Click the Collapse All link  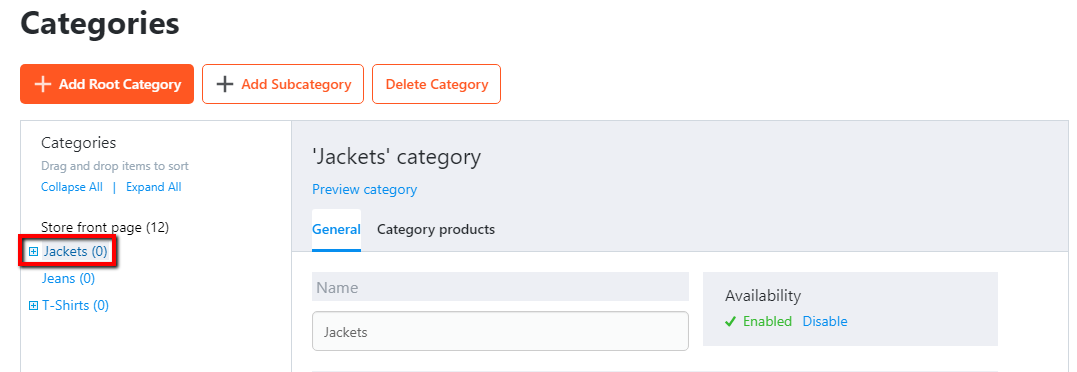pos(72,187)
